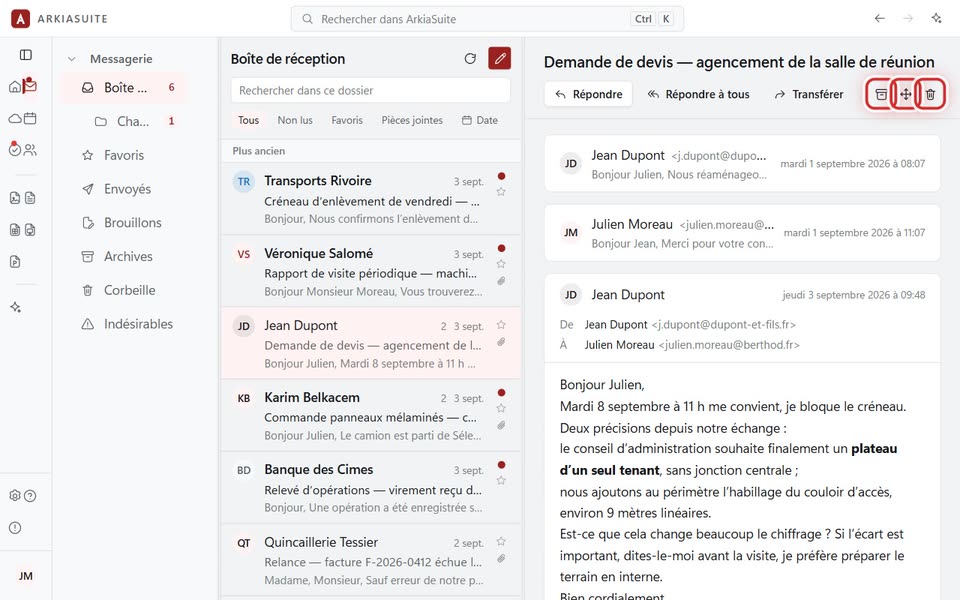The height and width of the screenshot is (600, 960).
Task: Go back with the left arrow
Action: (880, 18)
